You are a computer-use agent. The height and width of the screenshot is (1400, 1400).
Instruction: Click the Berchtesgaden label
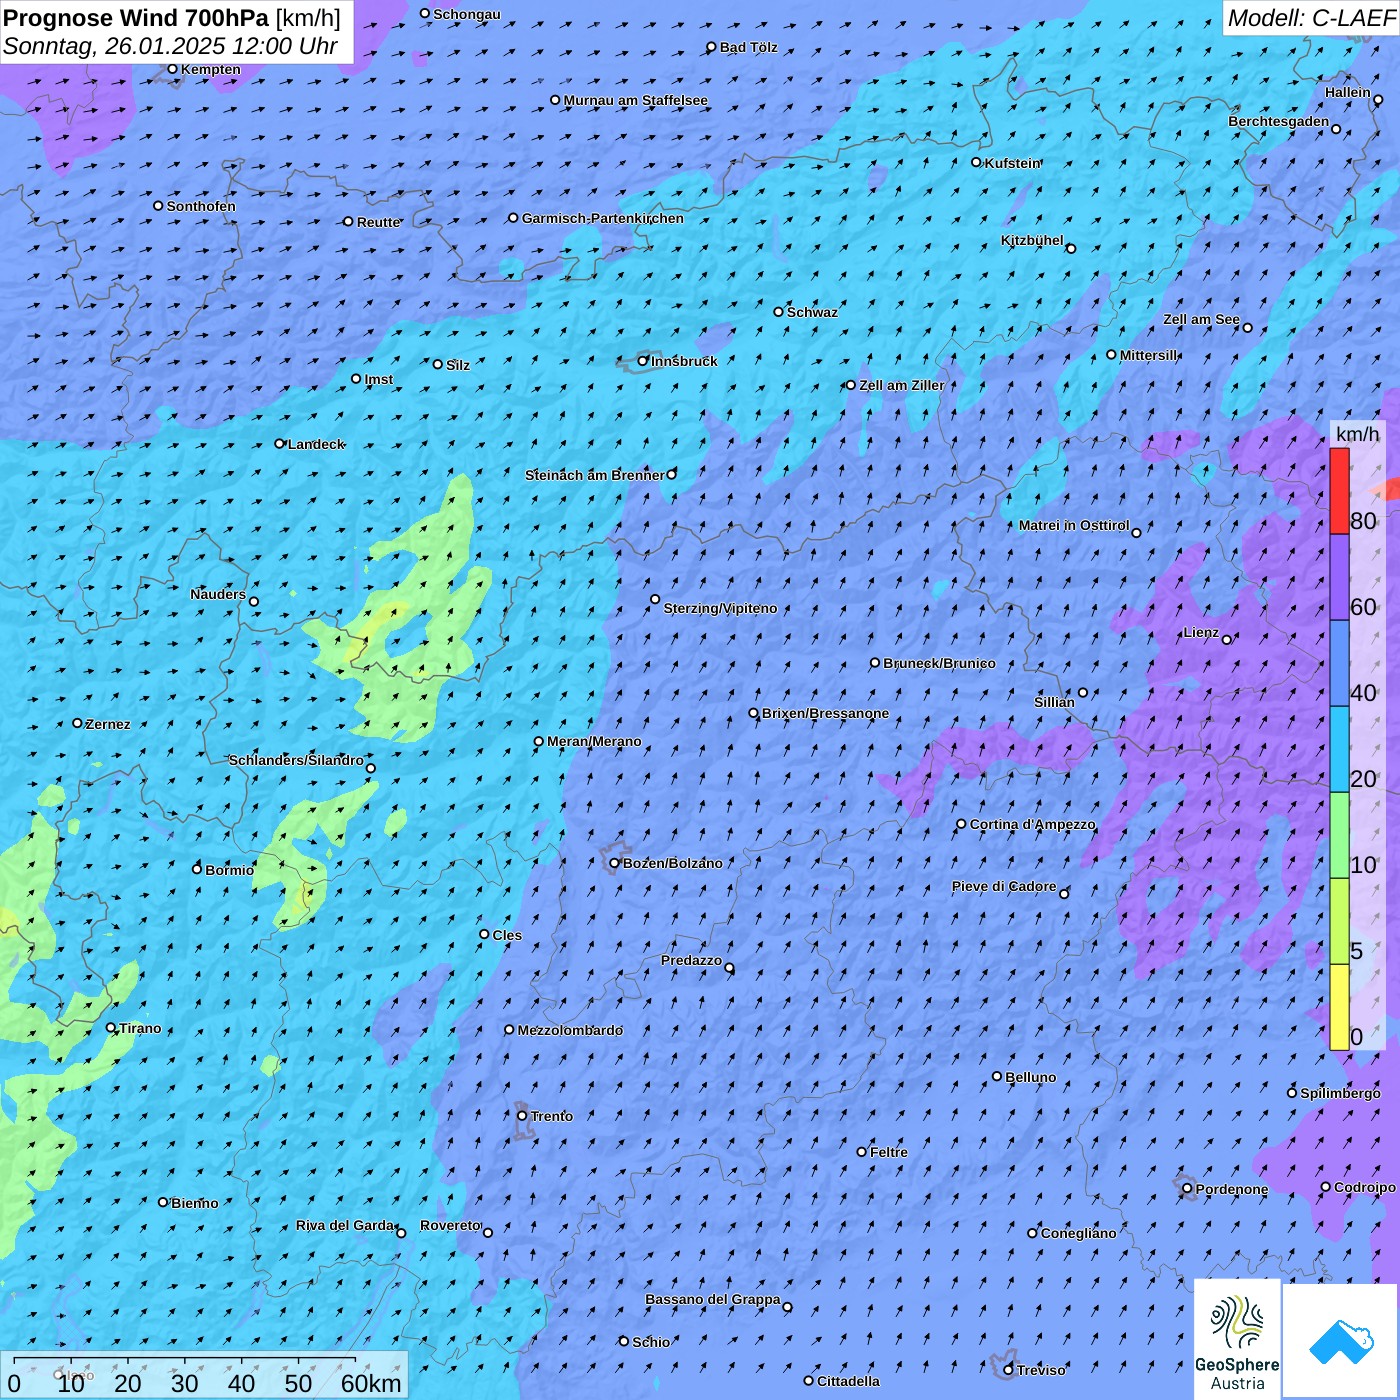tap(1278, 121)
